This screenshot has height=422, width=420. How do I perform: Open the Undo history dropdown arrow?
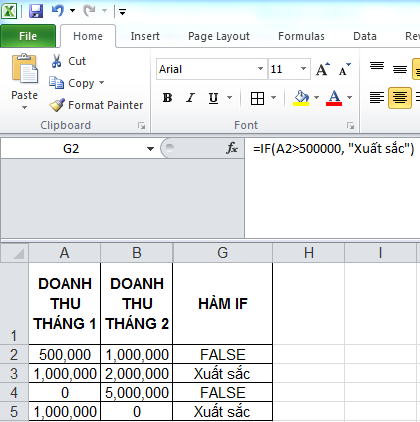(x=72, y=11)
